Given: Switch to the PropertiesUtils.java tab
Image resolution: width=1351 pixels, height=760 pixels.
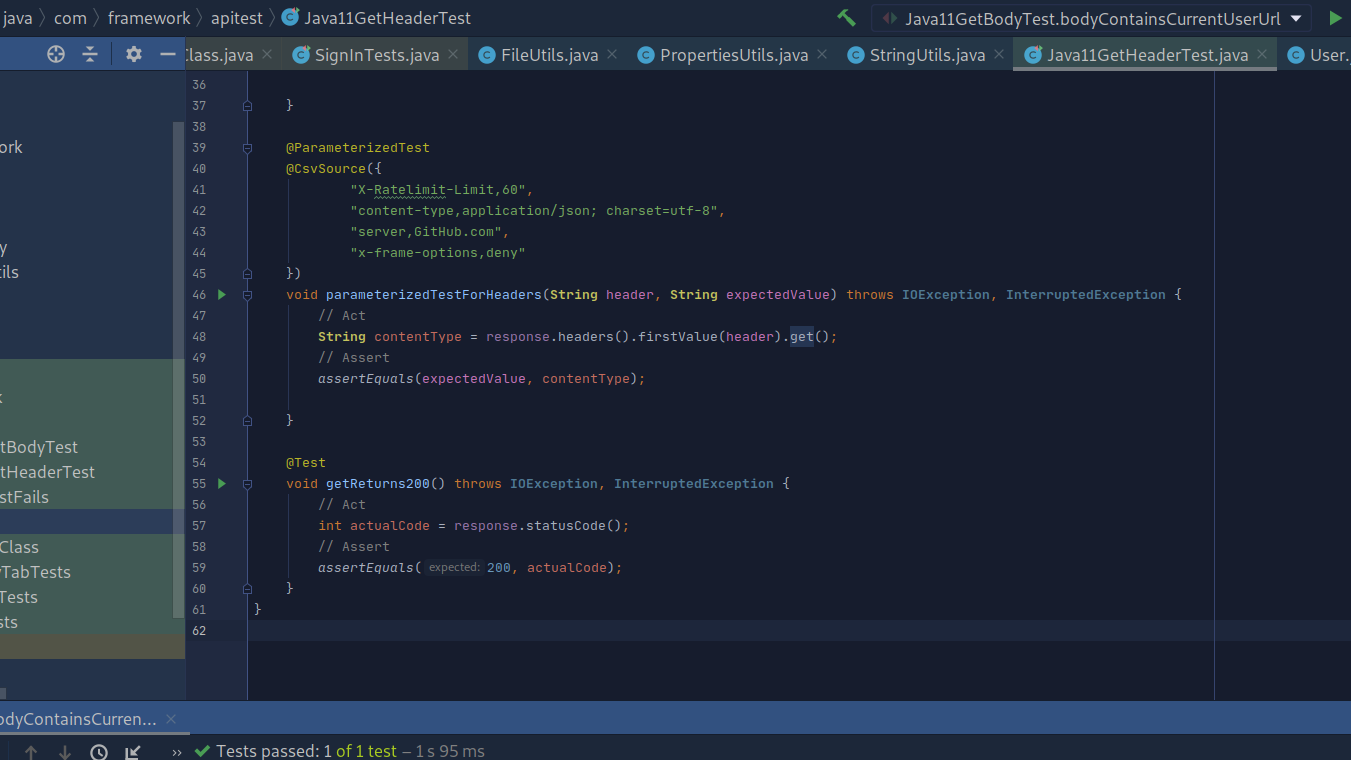Looking at the screenshot, I should pos(734,55).
